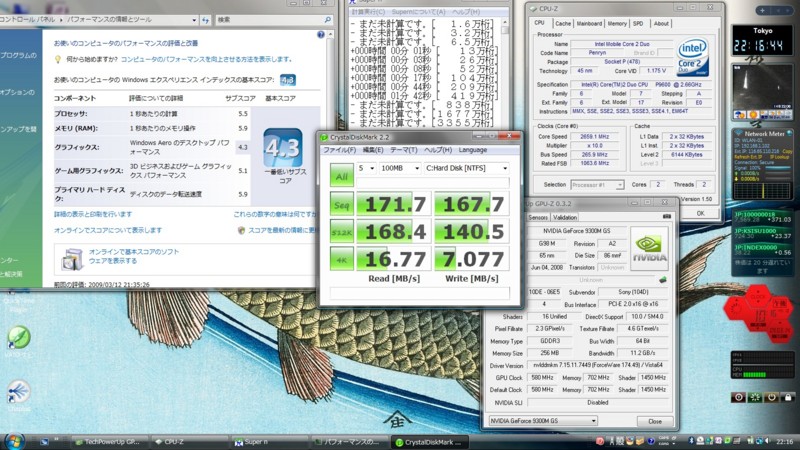Open ファイル(F) menu in CrystalDiskMark
Viewport: 800px width, 450px height.
coord(339,150)
